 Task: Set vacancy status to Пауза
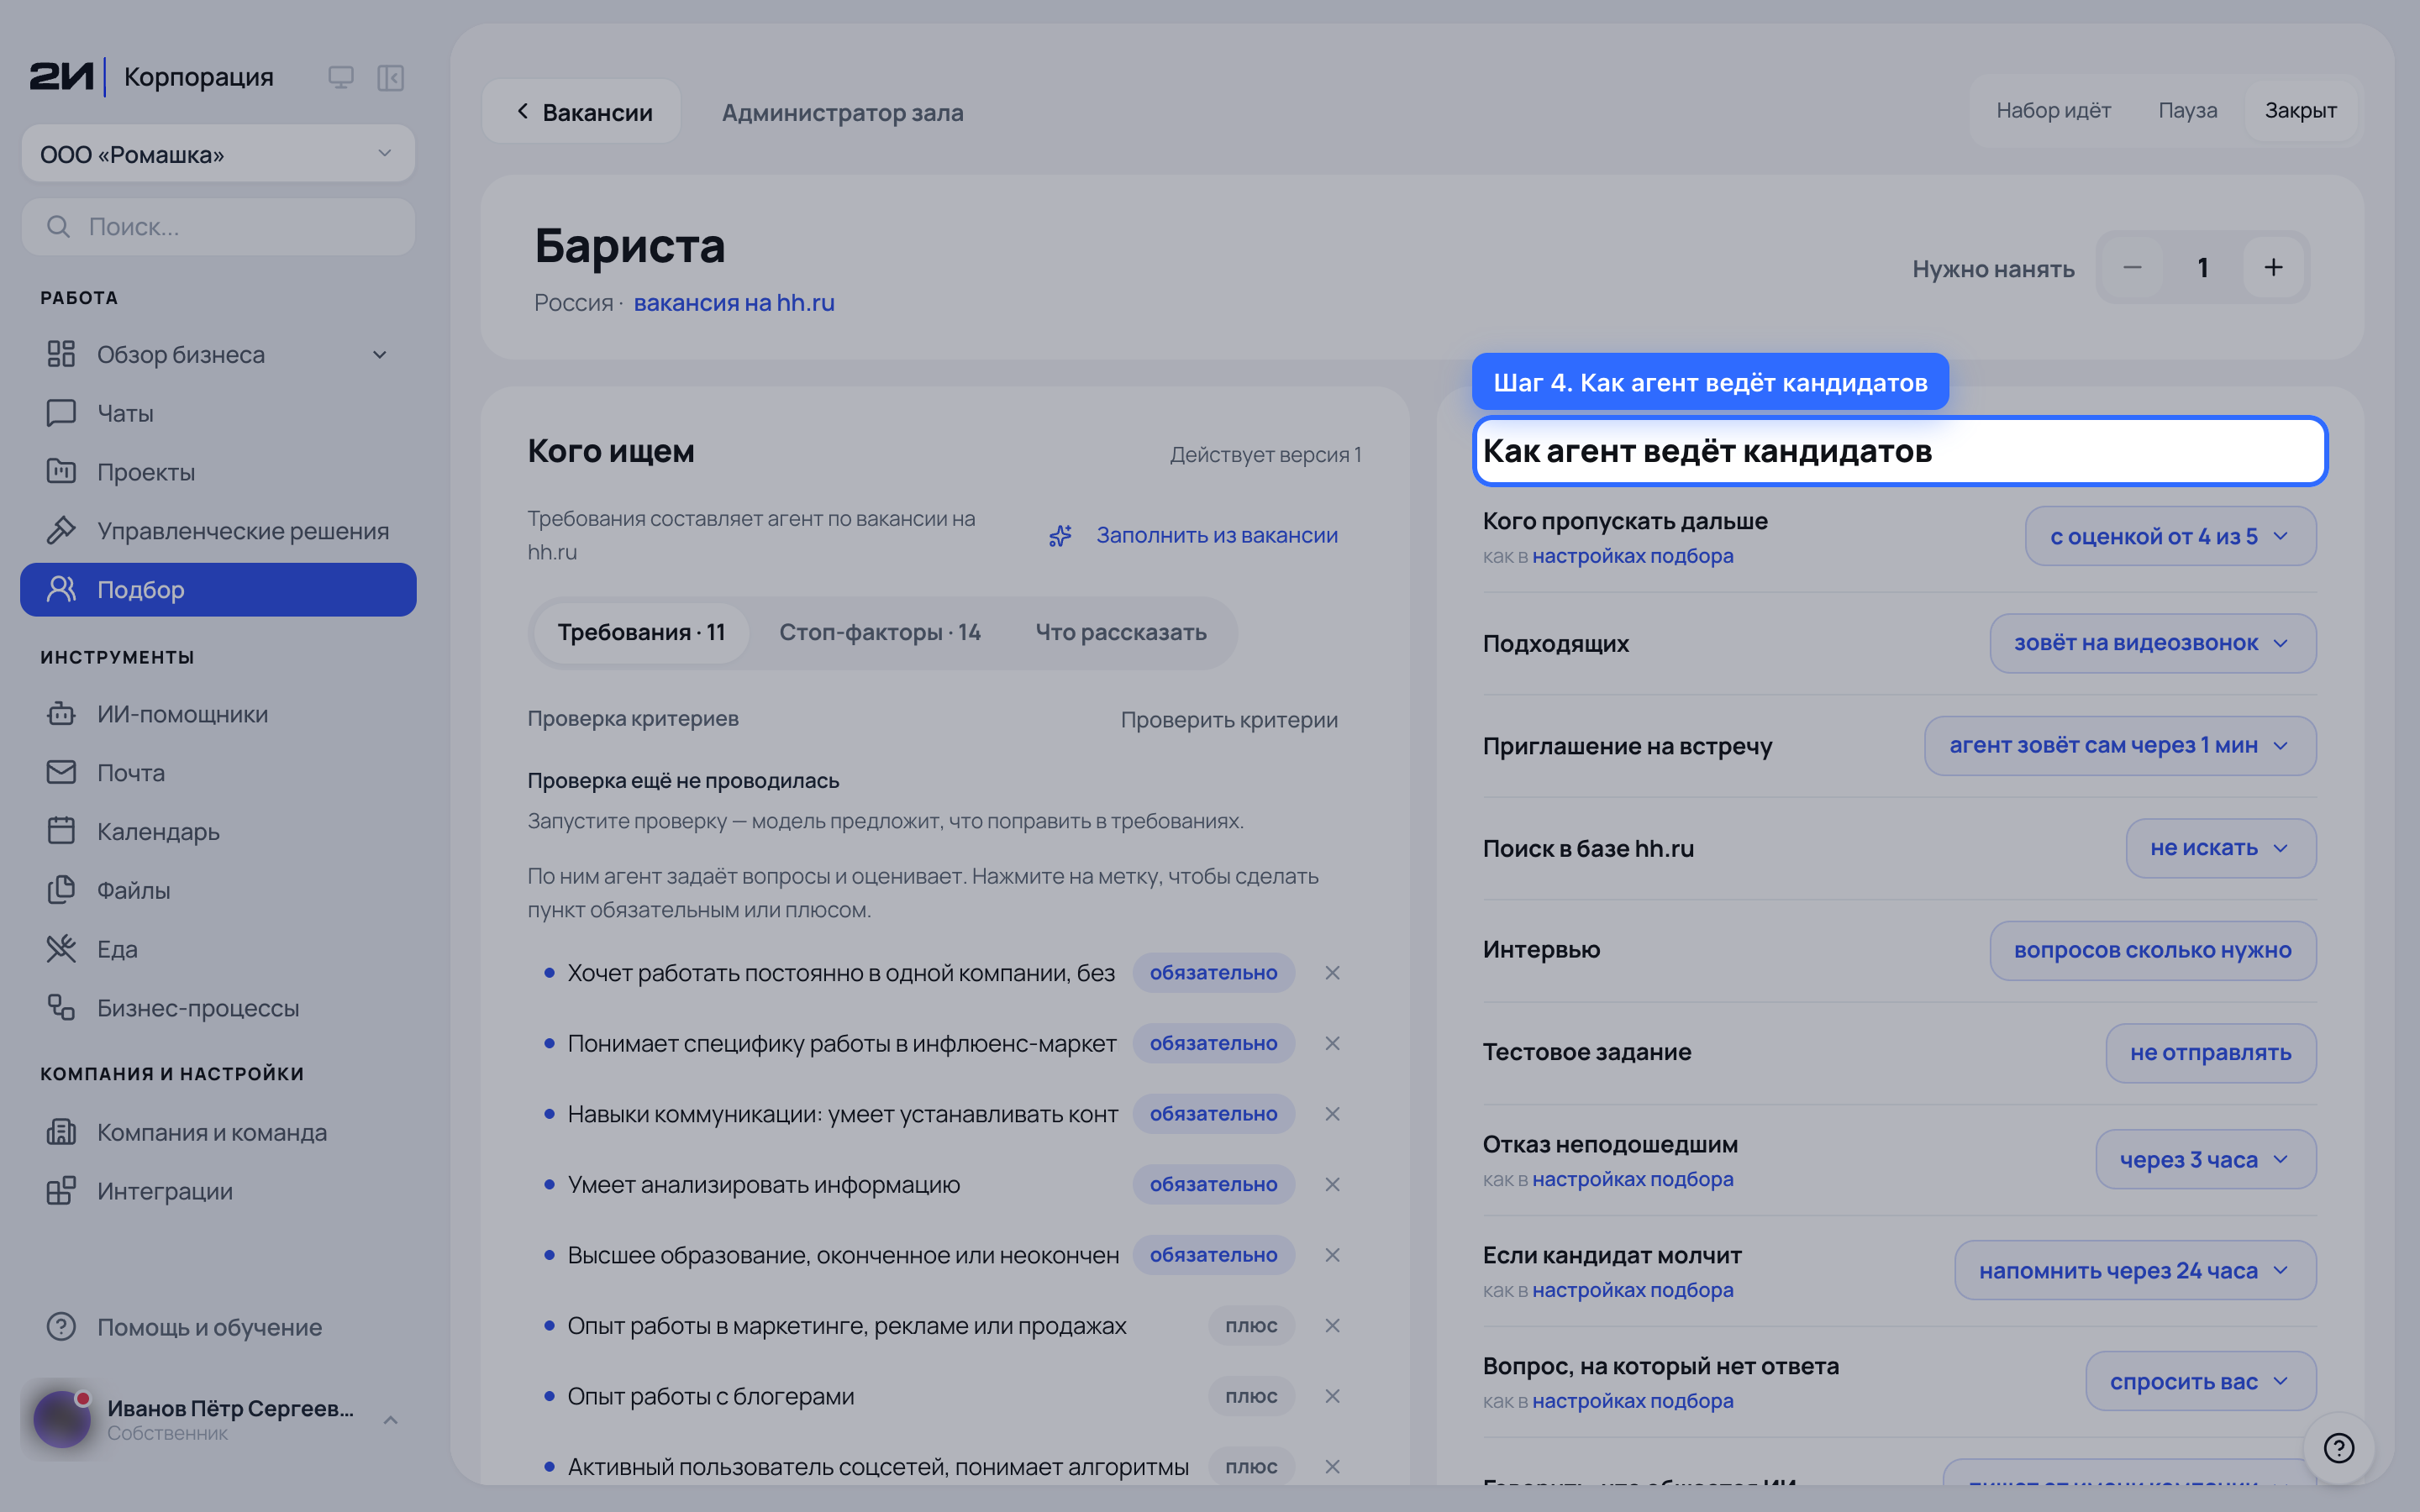[x=2187, y=110]
